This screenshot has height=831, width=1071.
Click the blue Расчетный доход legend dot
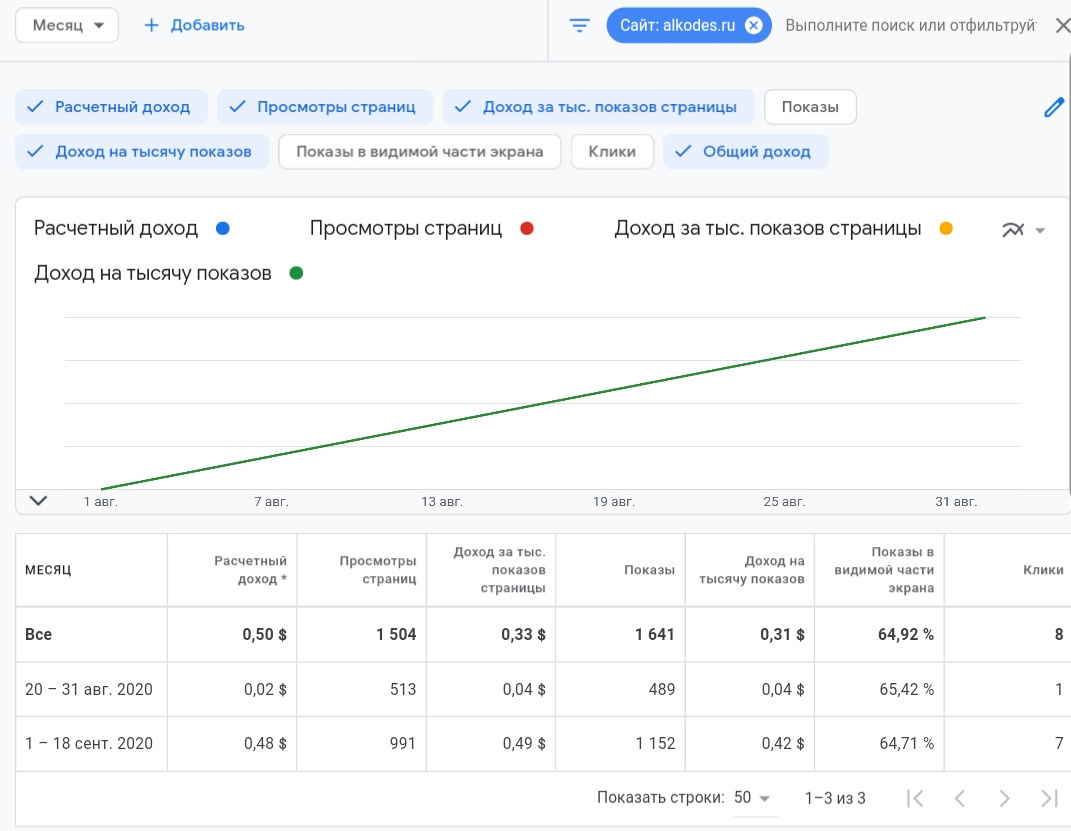click(x=222, y=229)
